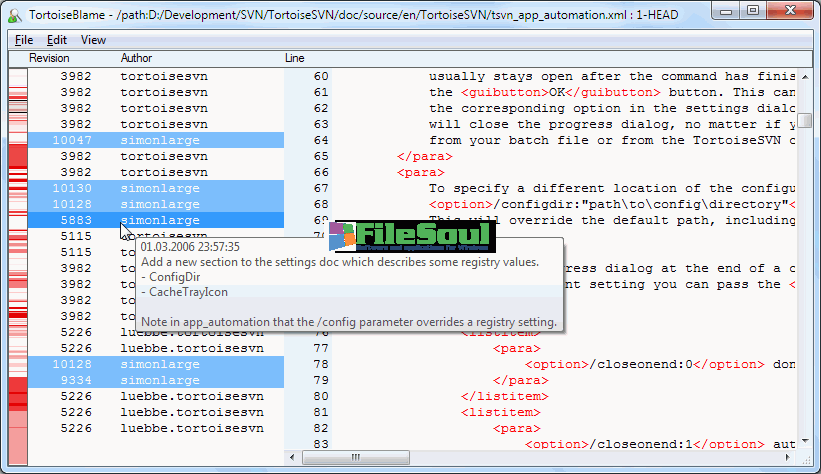Screen dimensions: 821x474
Task: Click the TortoiseBlame title bar app icon
Action: (15, 14)
